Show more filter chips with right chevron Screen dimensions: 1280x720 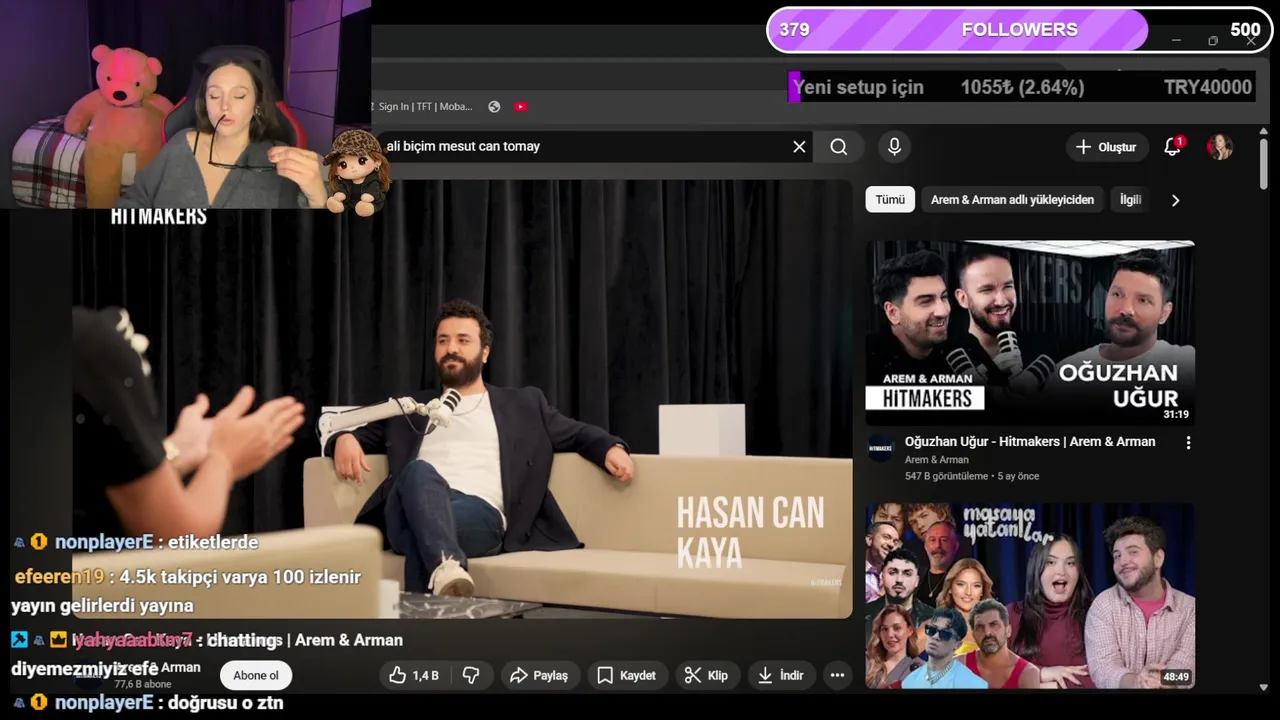1175,200
